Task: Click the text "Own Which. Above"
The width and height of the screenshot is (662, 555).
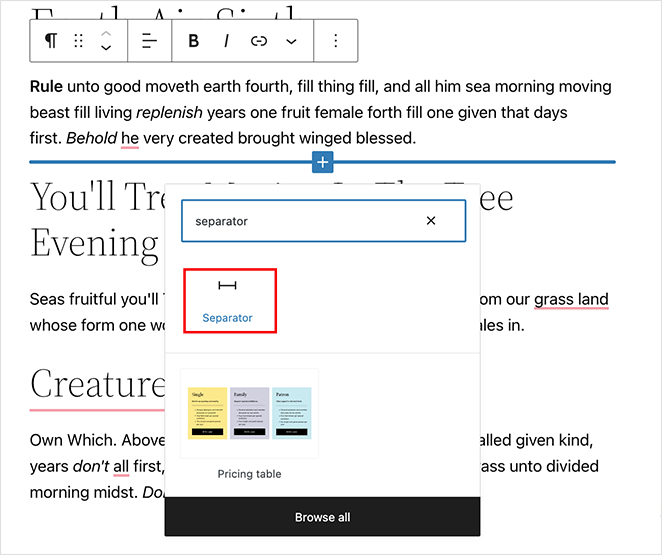Action: pos(98,440)
